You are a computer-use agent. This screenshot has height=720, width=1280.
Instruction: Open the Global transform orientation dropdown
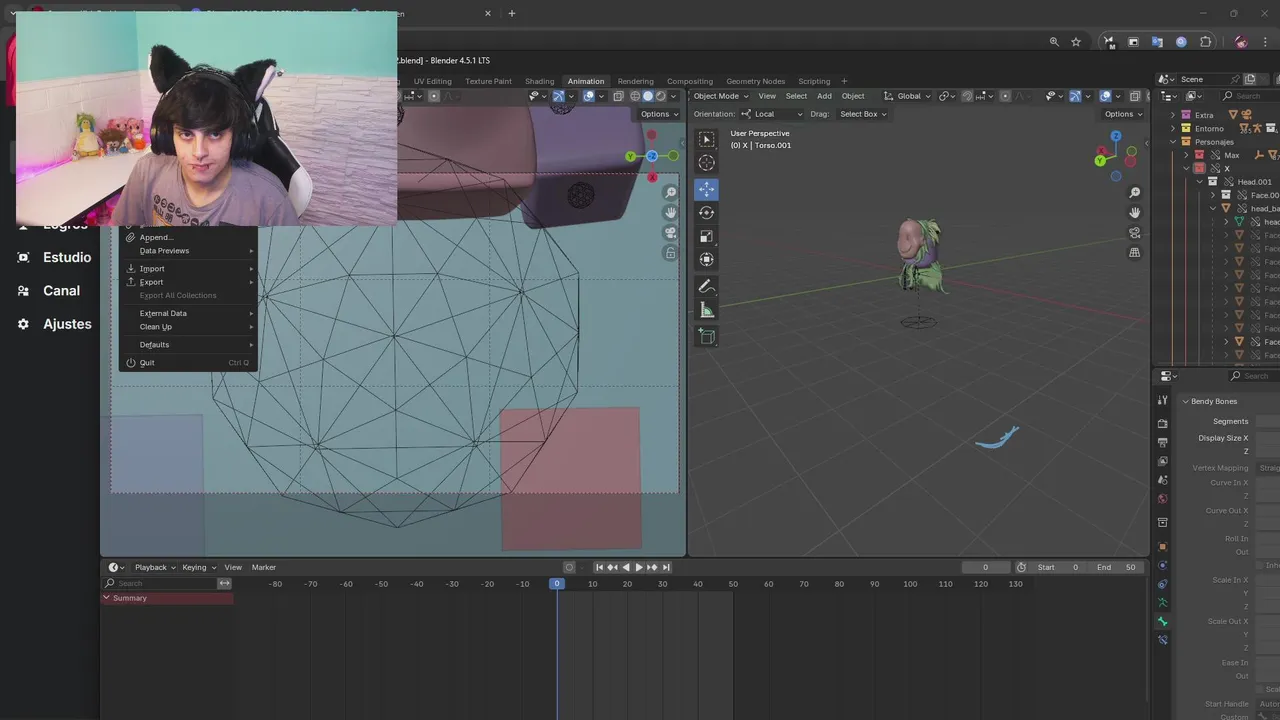click(907, 96)
